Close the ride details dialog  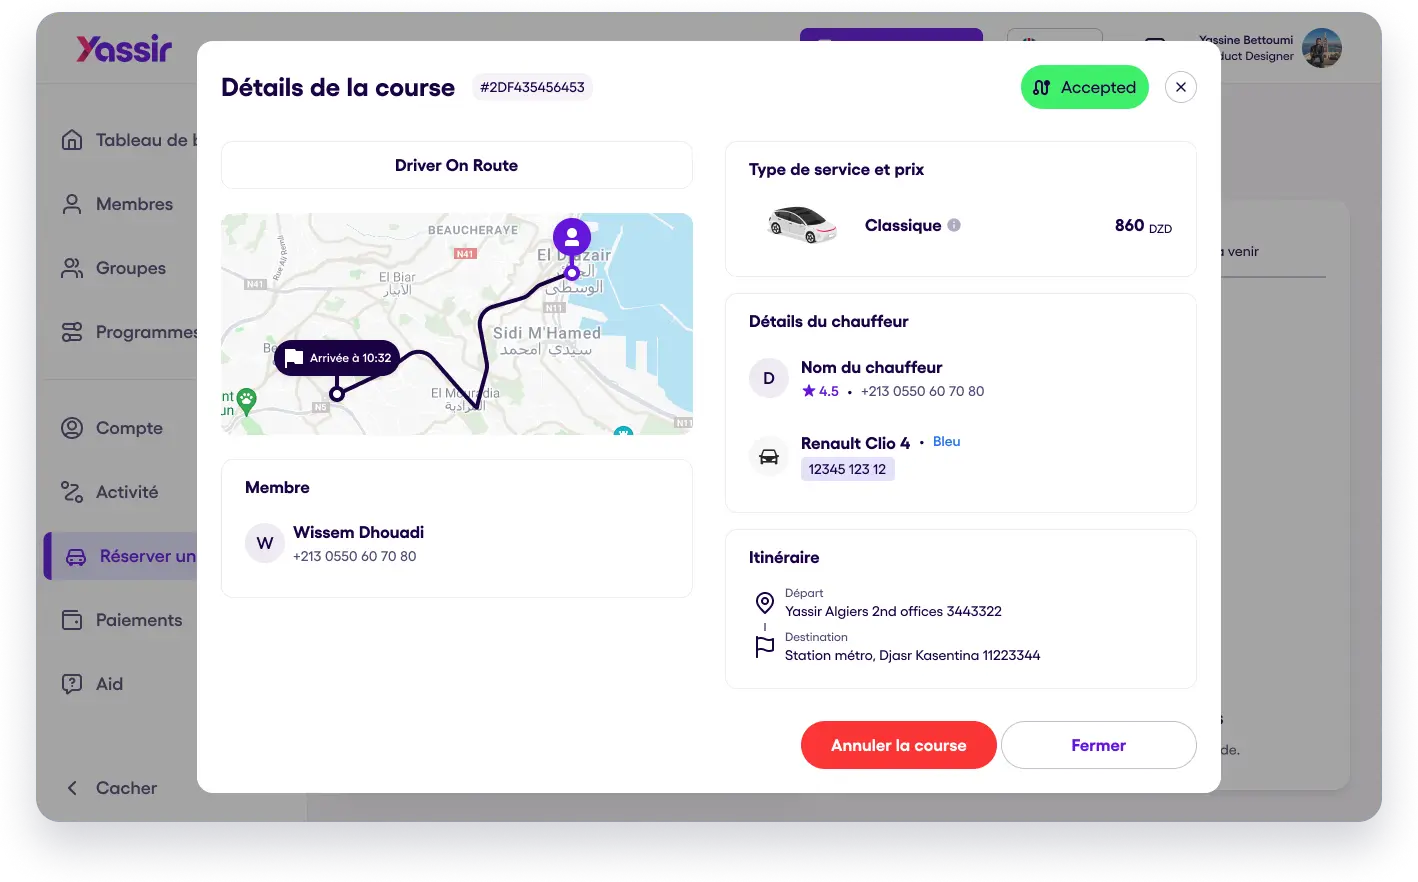tap(1181, 87)
